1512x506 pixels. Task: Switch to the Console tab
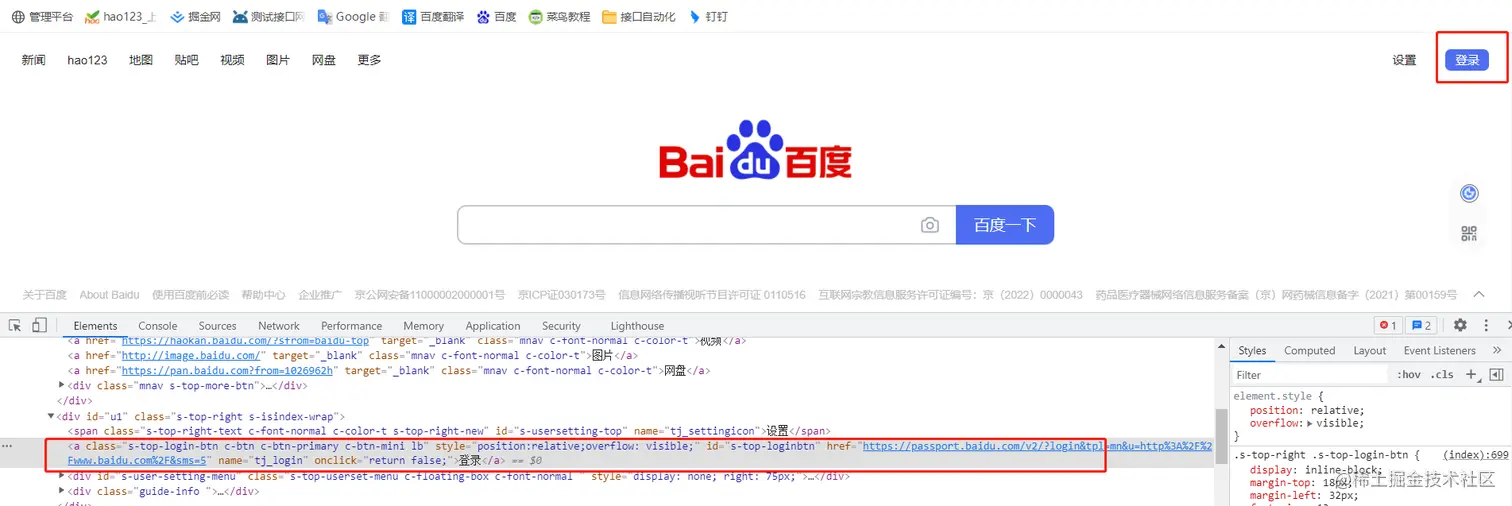[158, 326]
